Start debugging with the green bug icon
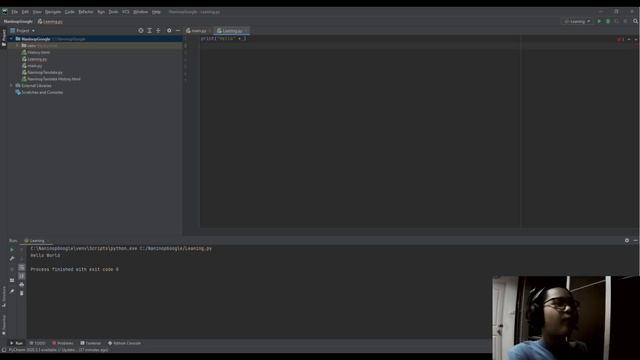Image resolution: width=640 pixels, height=360 pixels. [x=608, y=21]
